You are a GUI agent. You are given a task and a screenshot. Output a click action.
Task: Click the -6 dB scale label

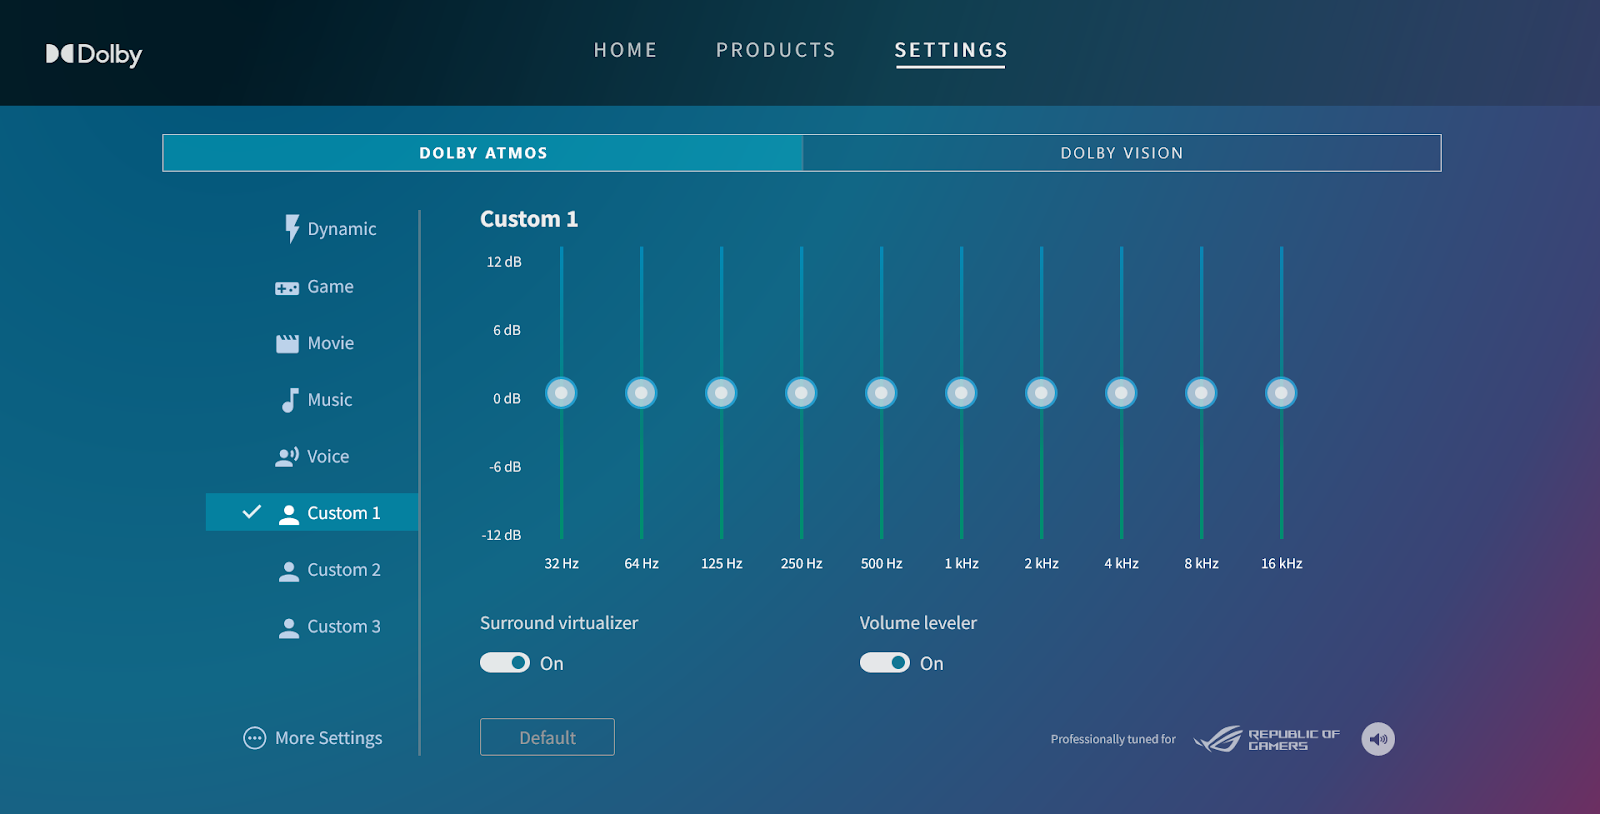click(x=505, y=467)
